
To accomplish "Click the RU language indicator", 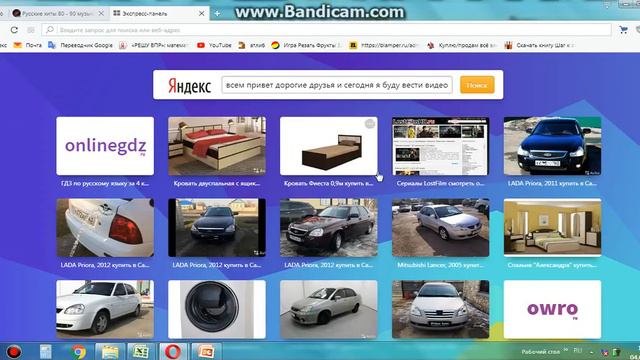I will (577, 351).
